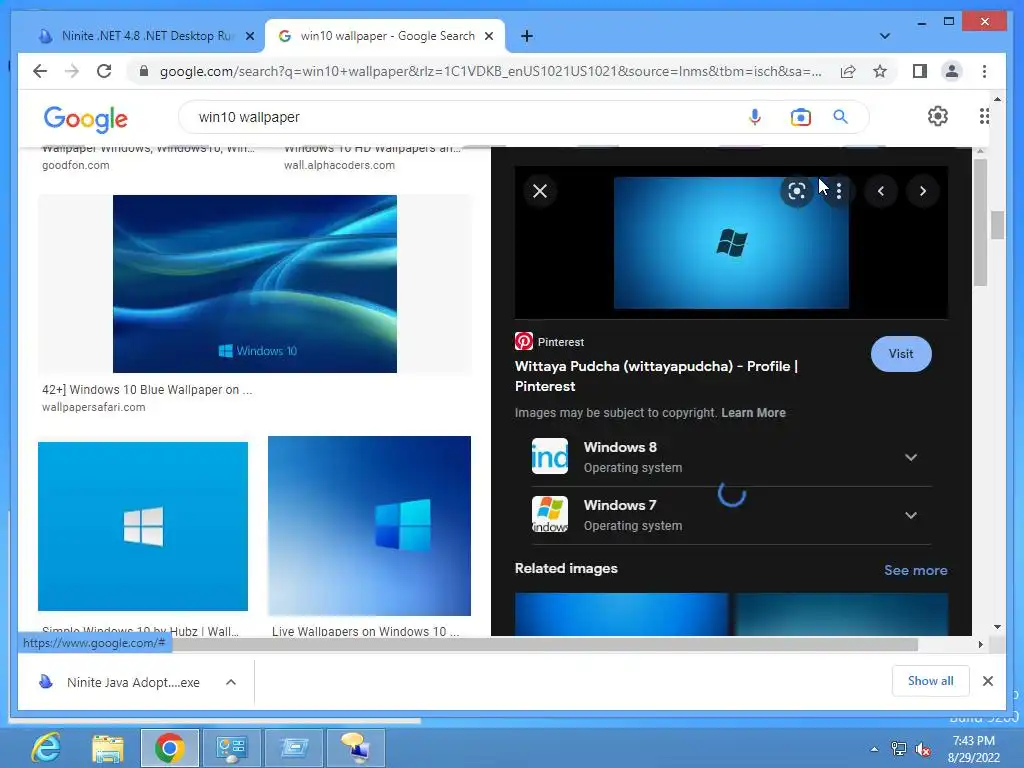The width and height of the screenshot is (1024, 768).
Task: Show hidden system tray icons
Action: (874, 749)
